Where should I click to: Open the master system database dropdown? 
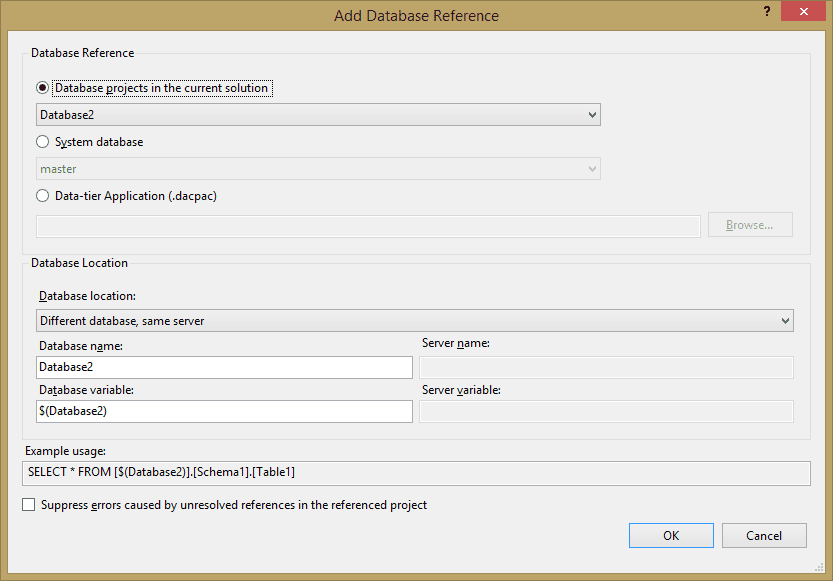[590, 168]
